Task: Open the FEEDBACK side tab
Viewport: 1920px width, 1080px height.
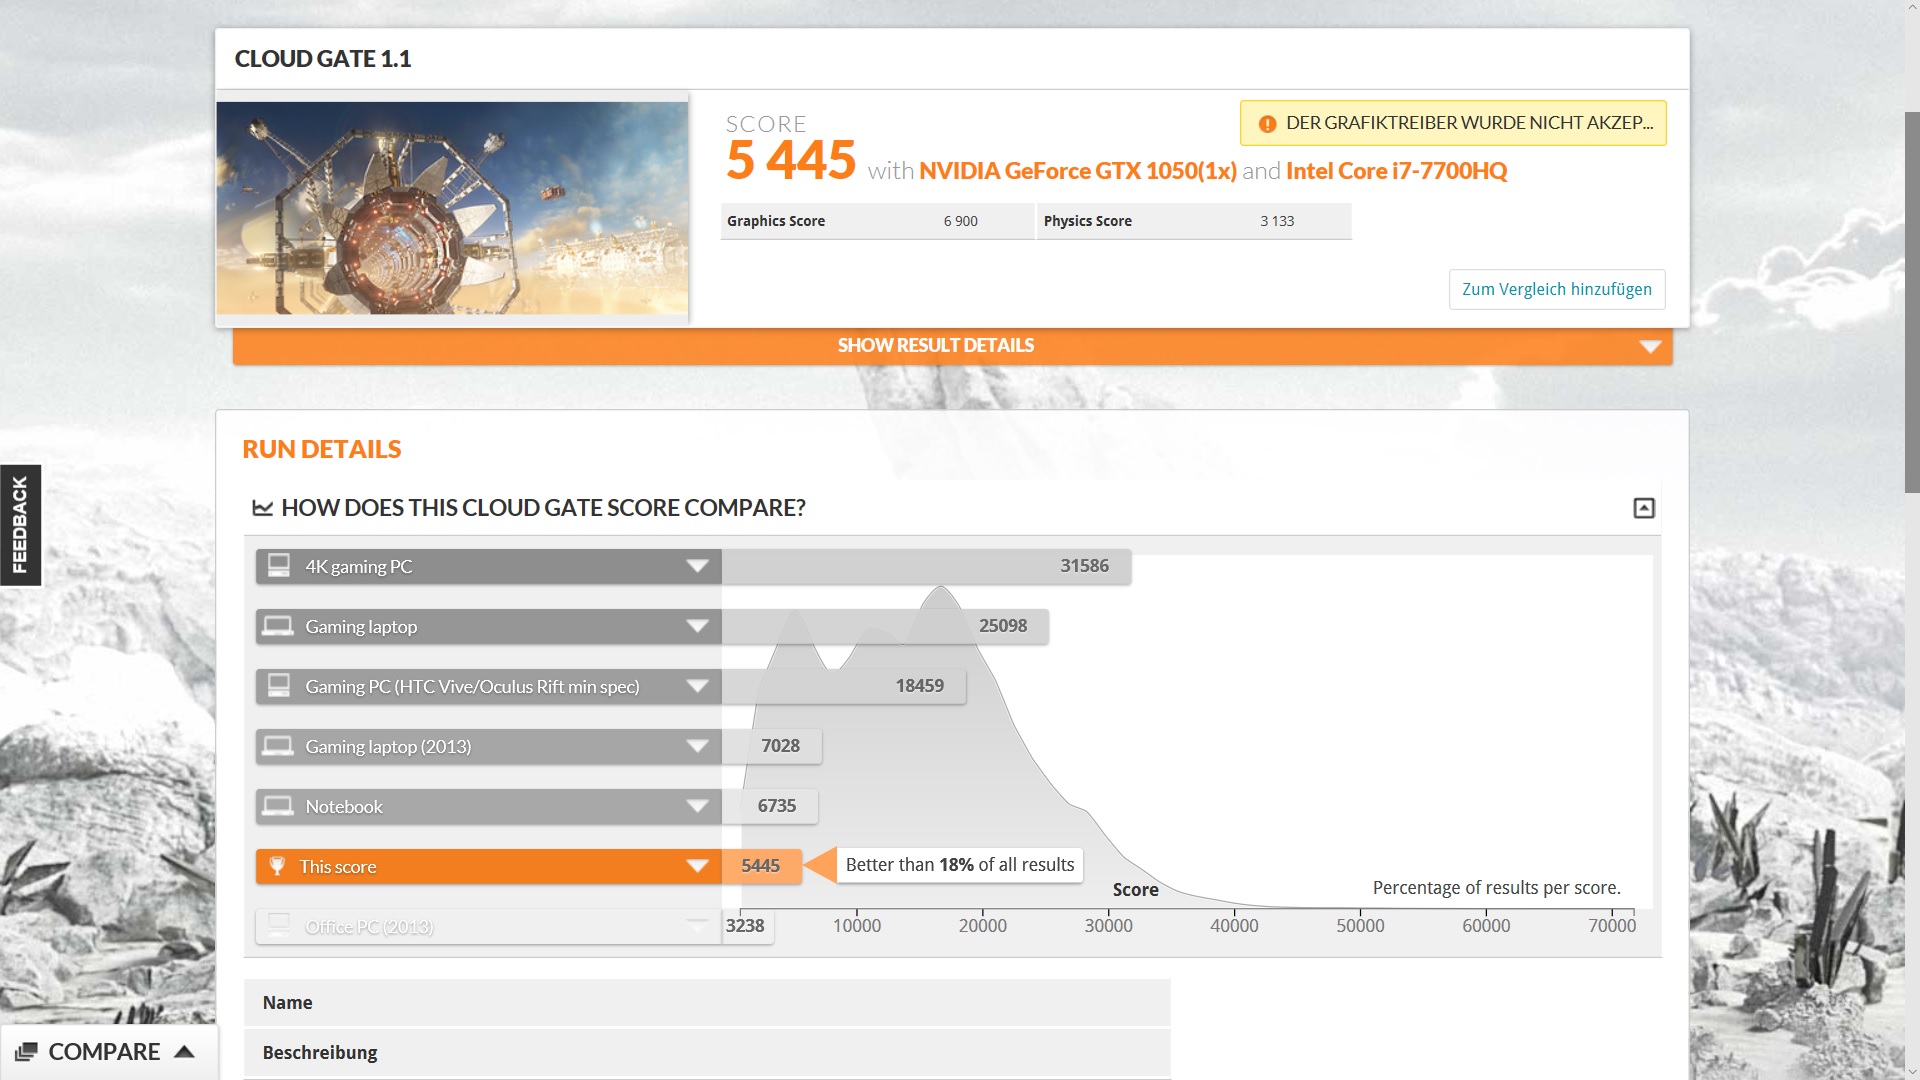Action: (x=20, y=525)
